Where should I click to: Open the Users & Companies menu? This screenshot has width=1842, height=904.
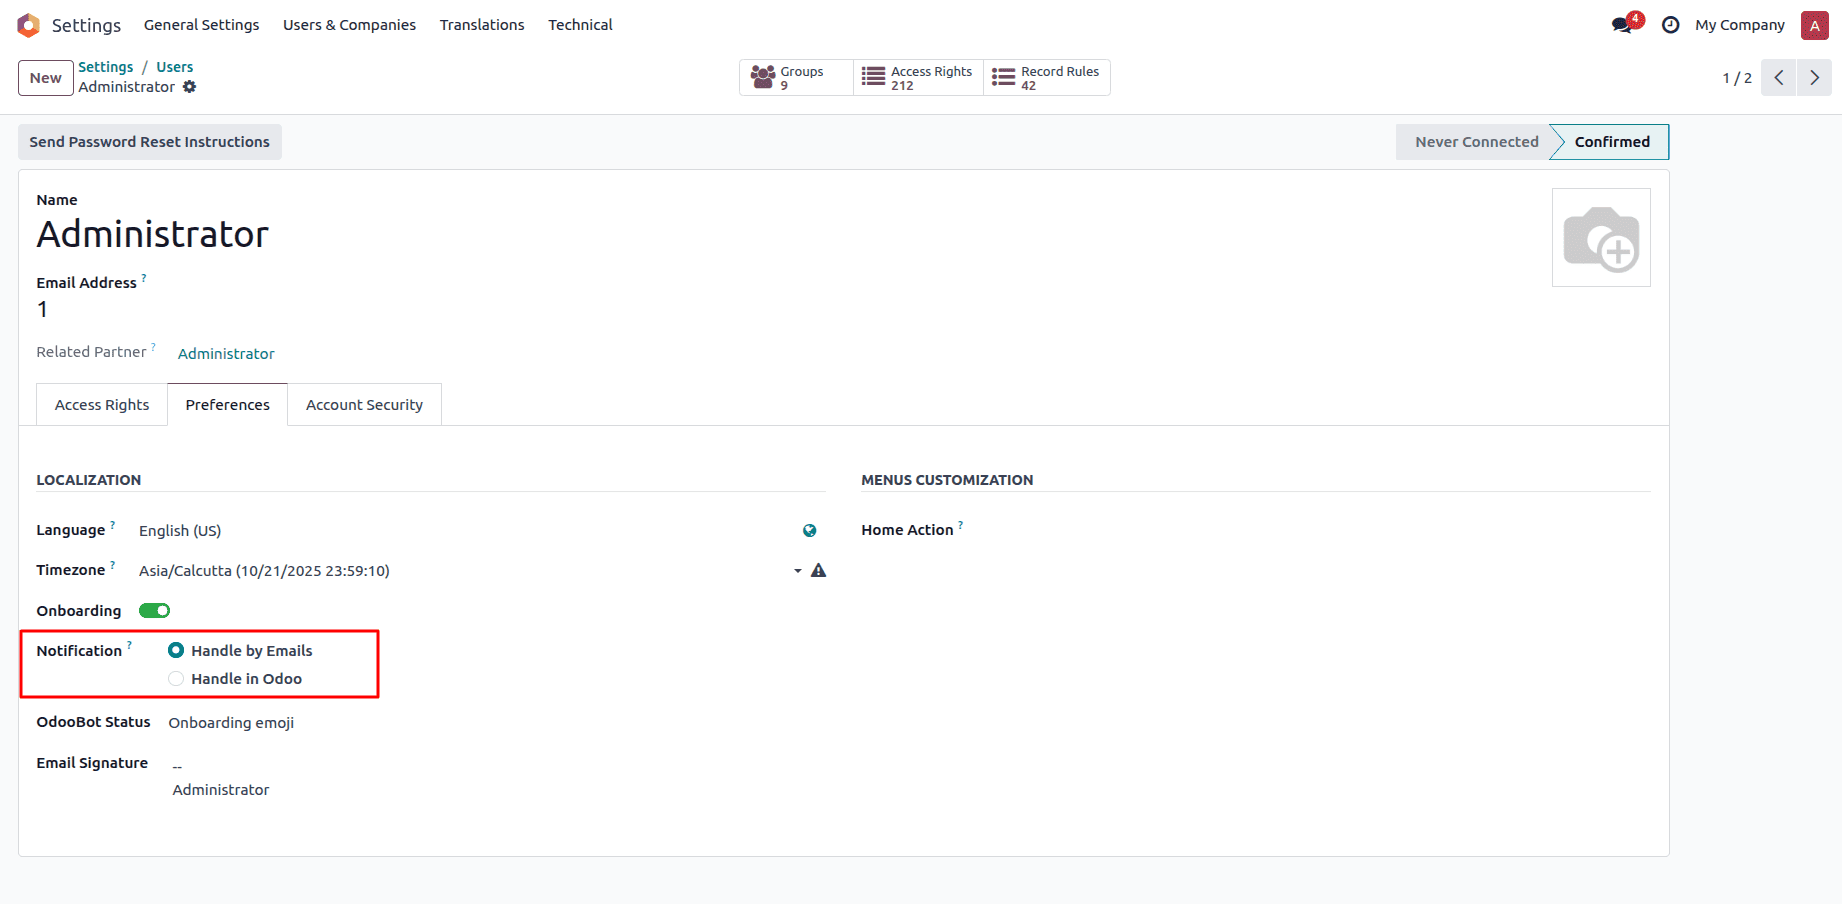click(349, 24)
